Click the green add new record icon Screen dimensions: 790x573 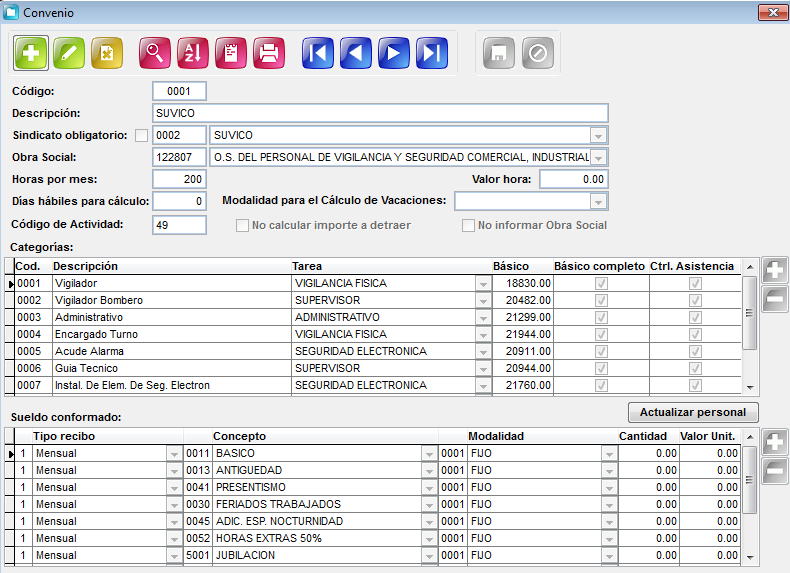click(31, 53)
